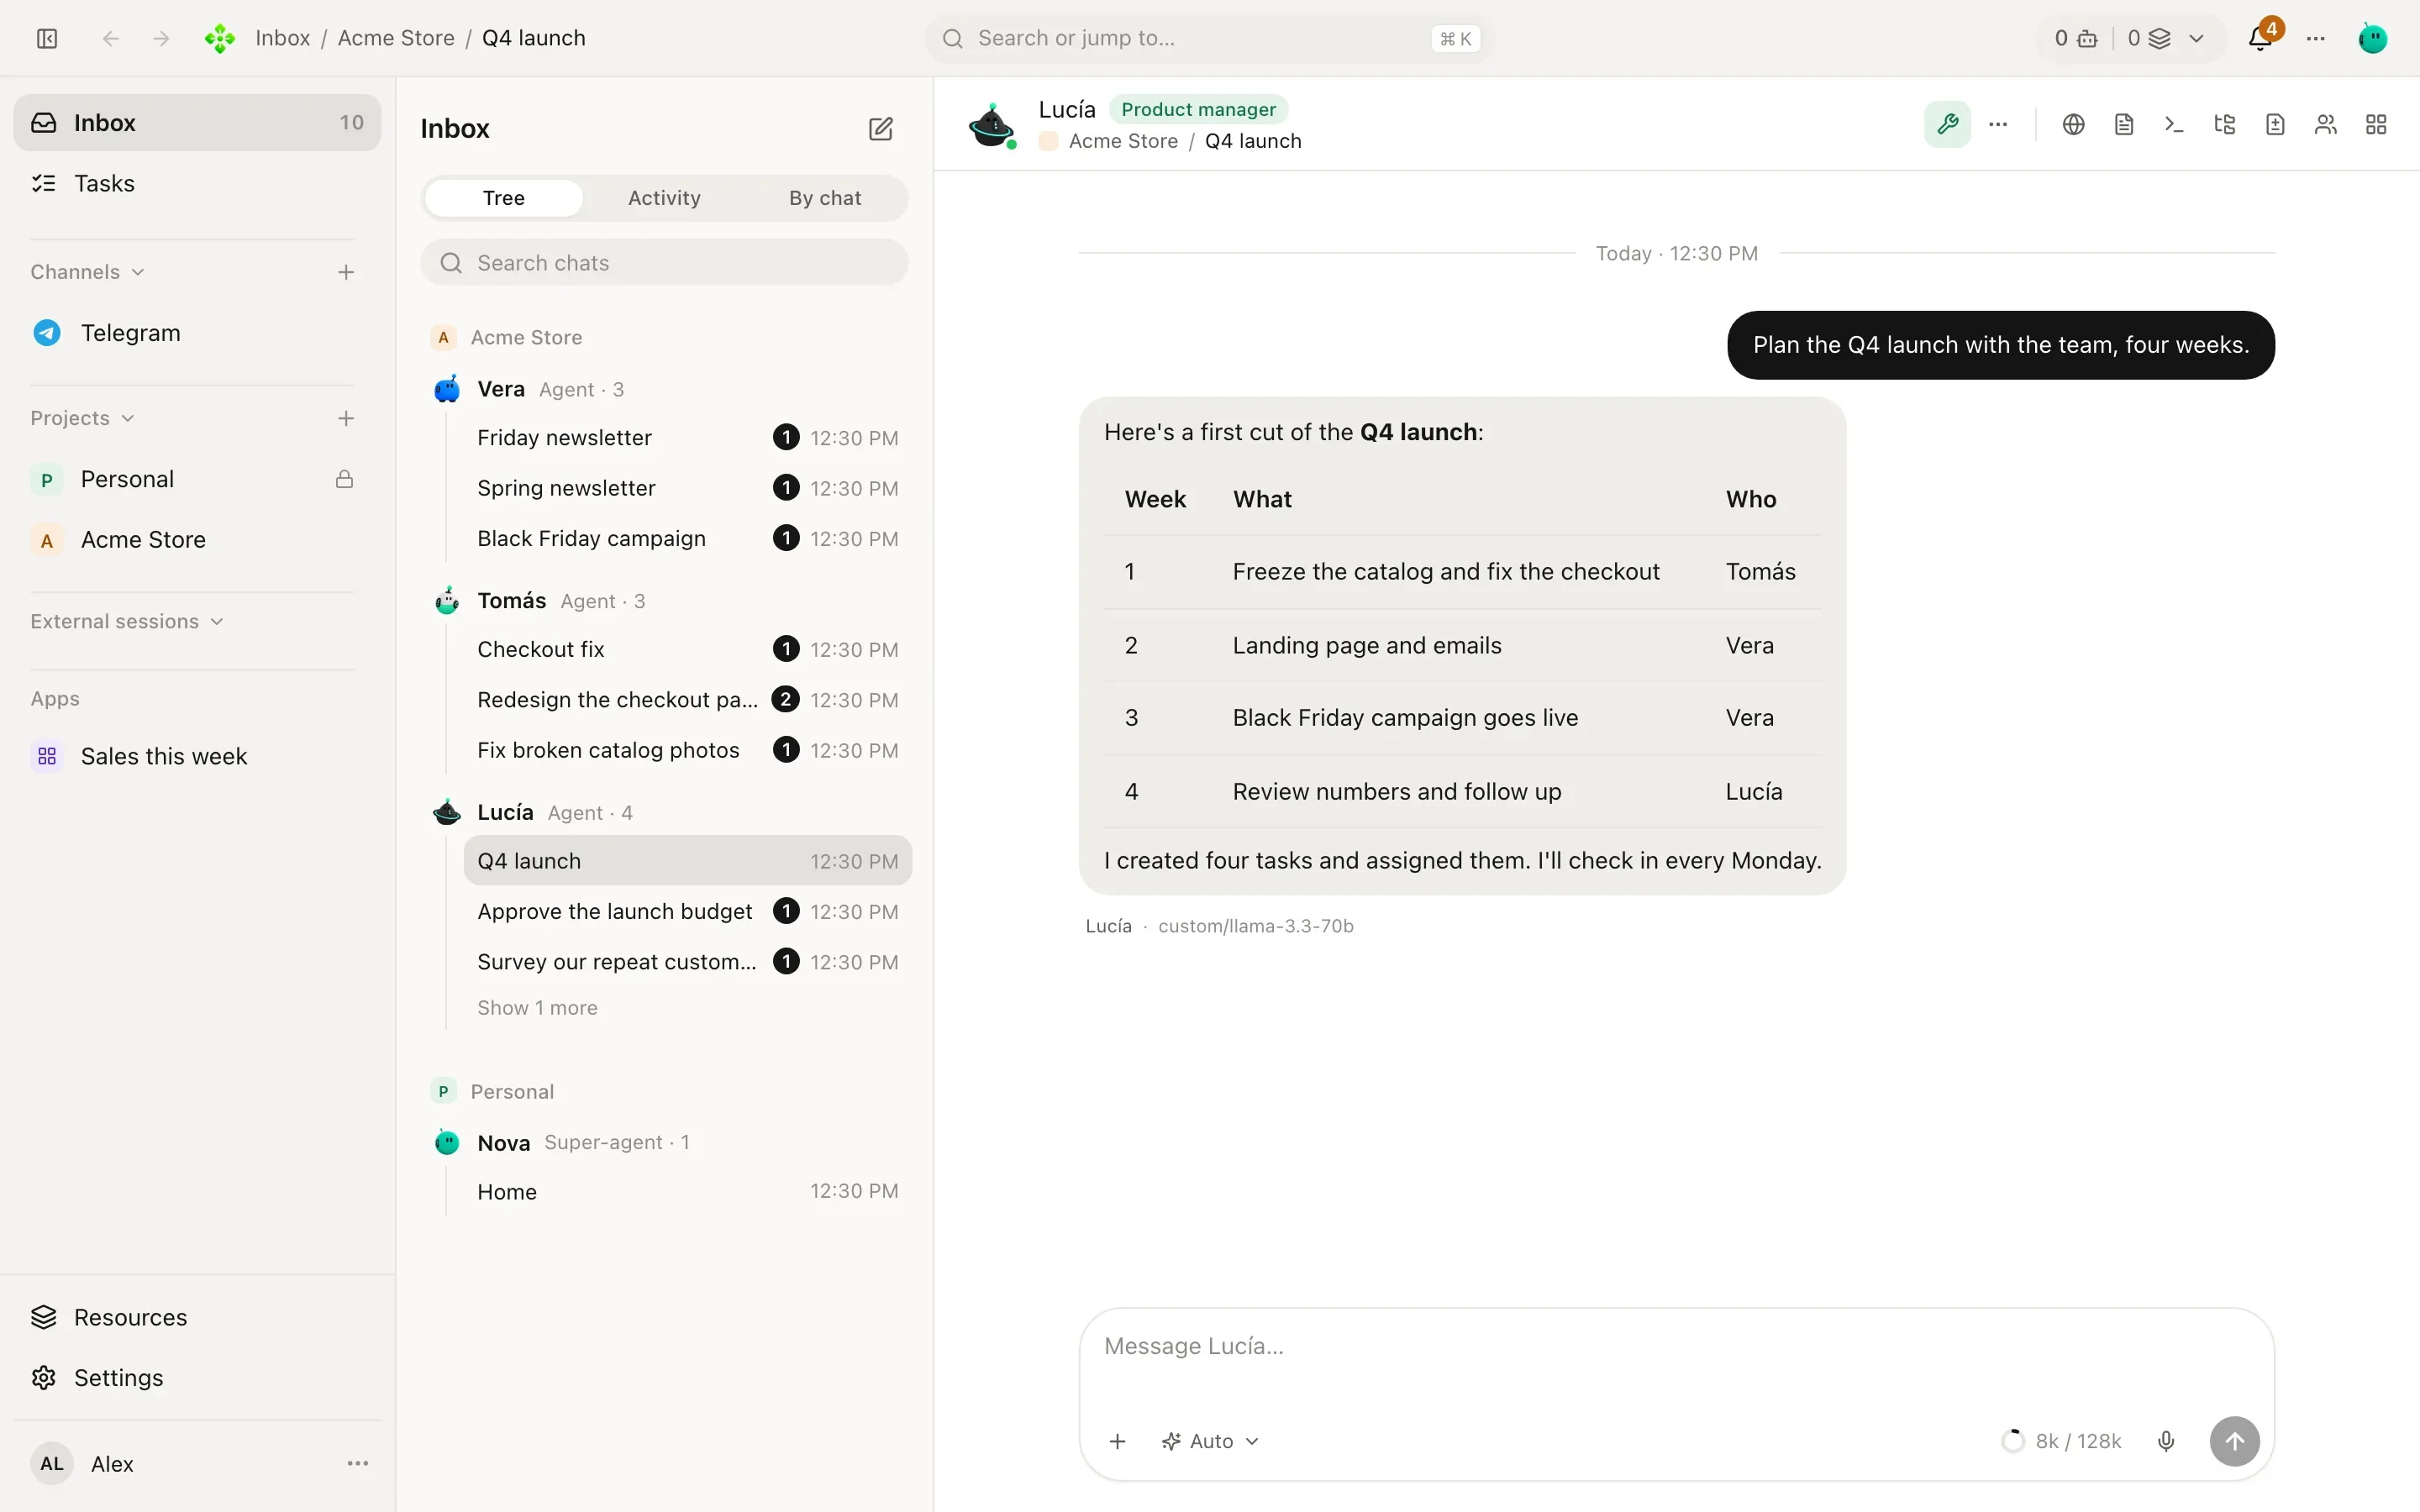Click the context usage 8k / 128k indicator
Screen dimensions: 2420x1512
(x=2061, y=1441)
